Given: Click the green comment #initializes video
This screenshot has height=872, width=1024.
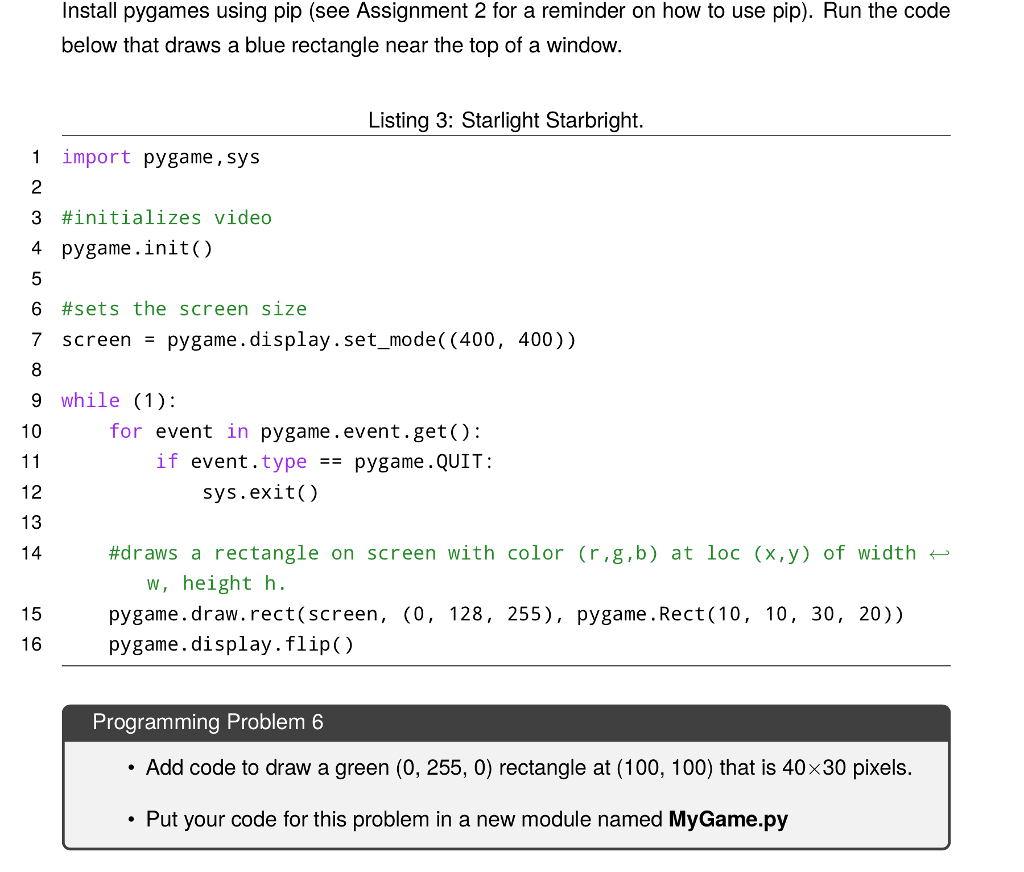Looking at the screenshot, I should 167,217.
